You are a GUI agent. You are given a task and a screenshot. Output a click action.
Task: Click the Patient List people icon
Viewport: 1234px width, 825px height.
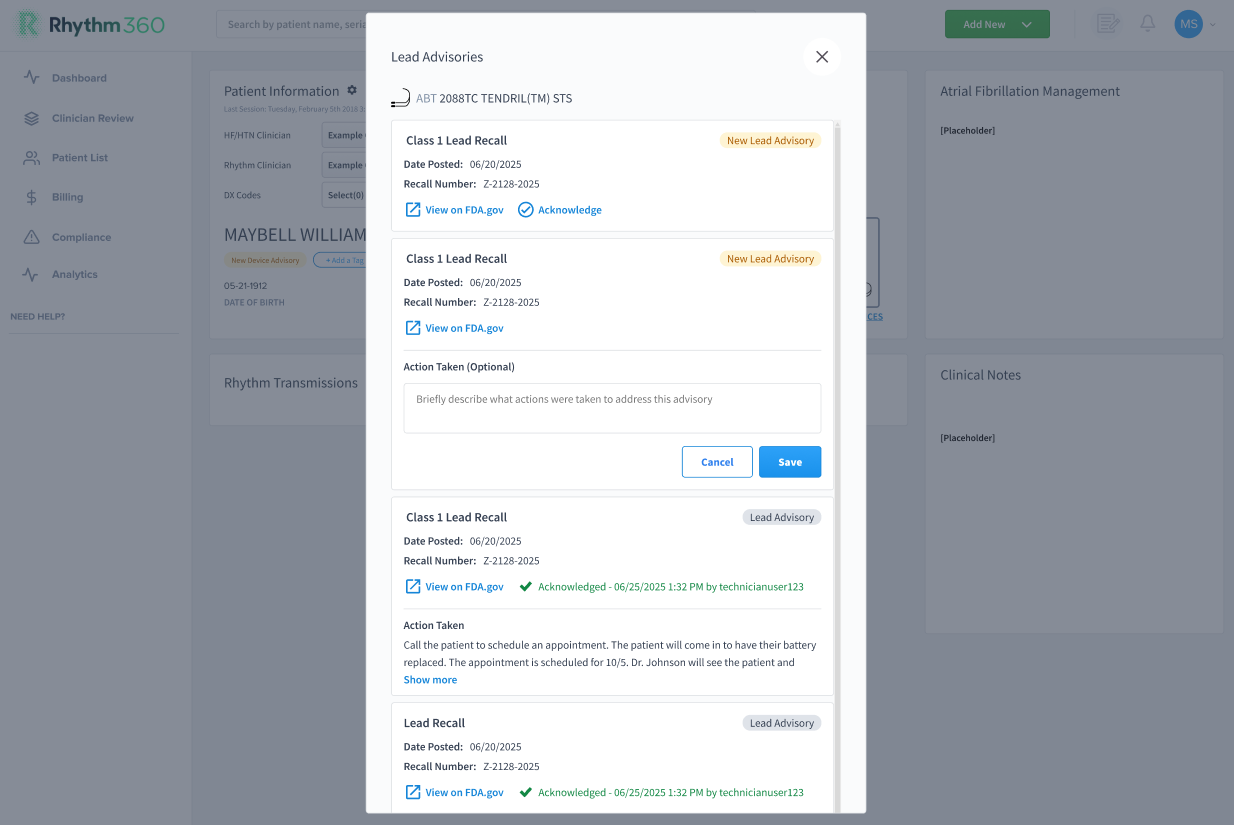coord(32,158)
